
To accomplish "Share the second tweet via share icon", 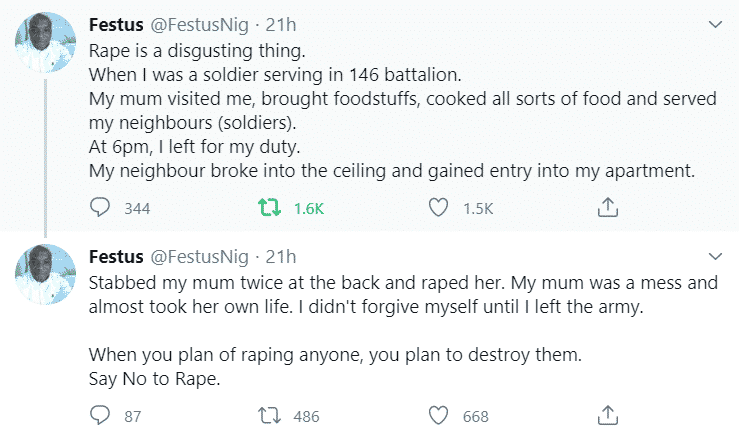I will pos(606,415).
